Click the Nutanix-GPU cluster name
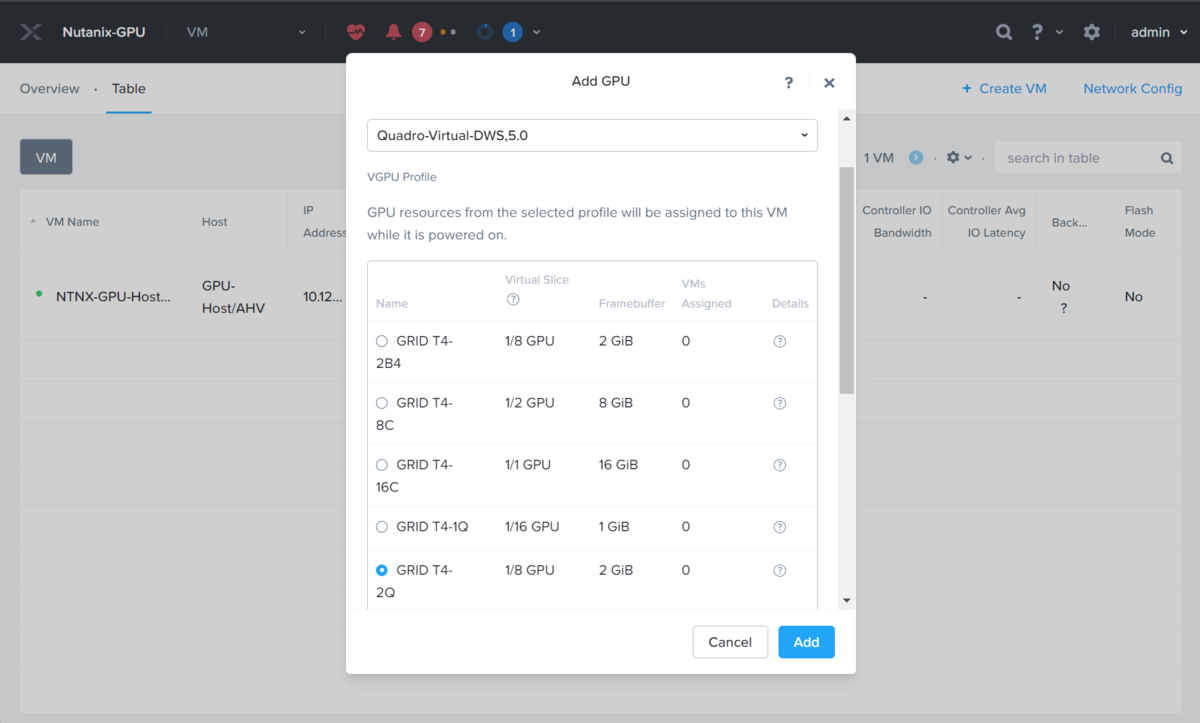Image resolution: width=1200 pixels, height=723 pixels. (x=104, y=32)
